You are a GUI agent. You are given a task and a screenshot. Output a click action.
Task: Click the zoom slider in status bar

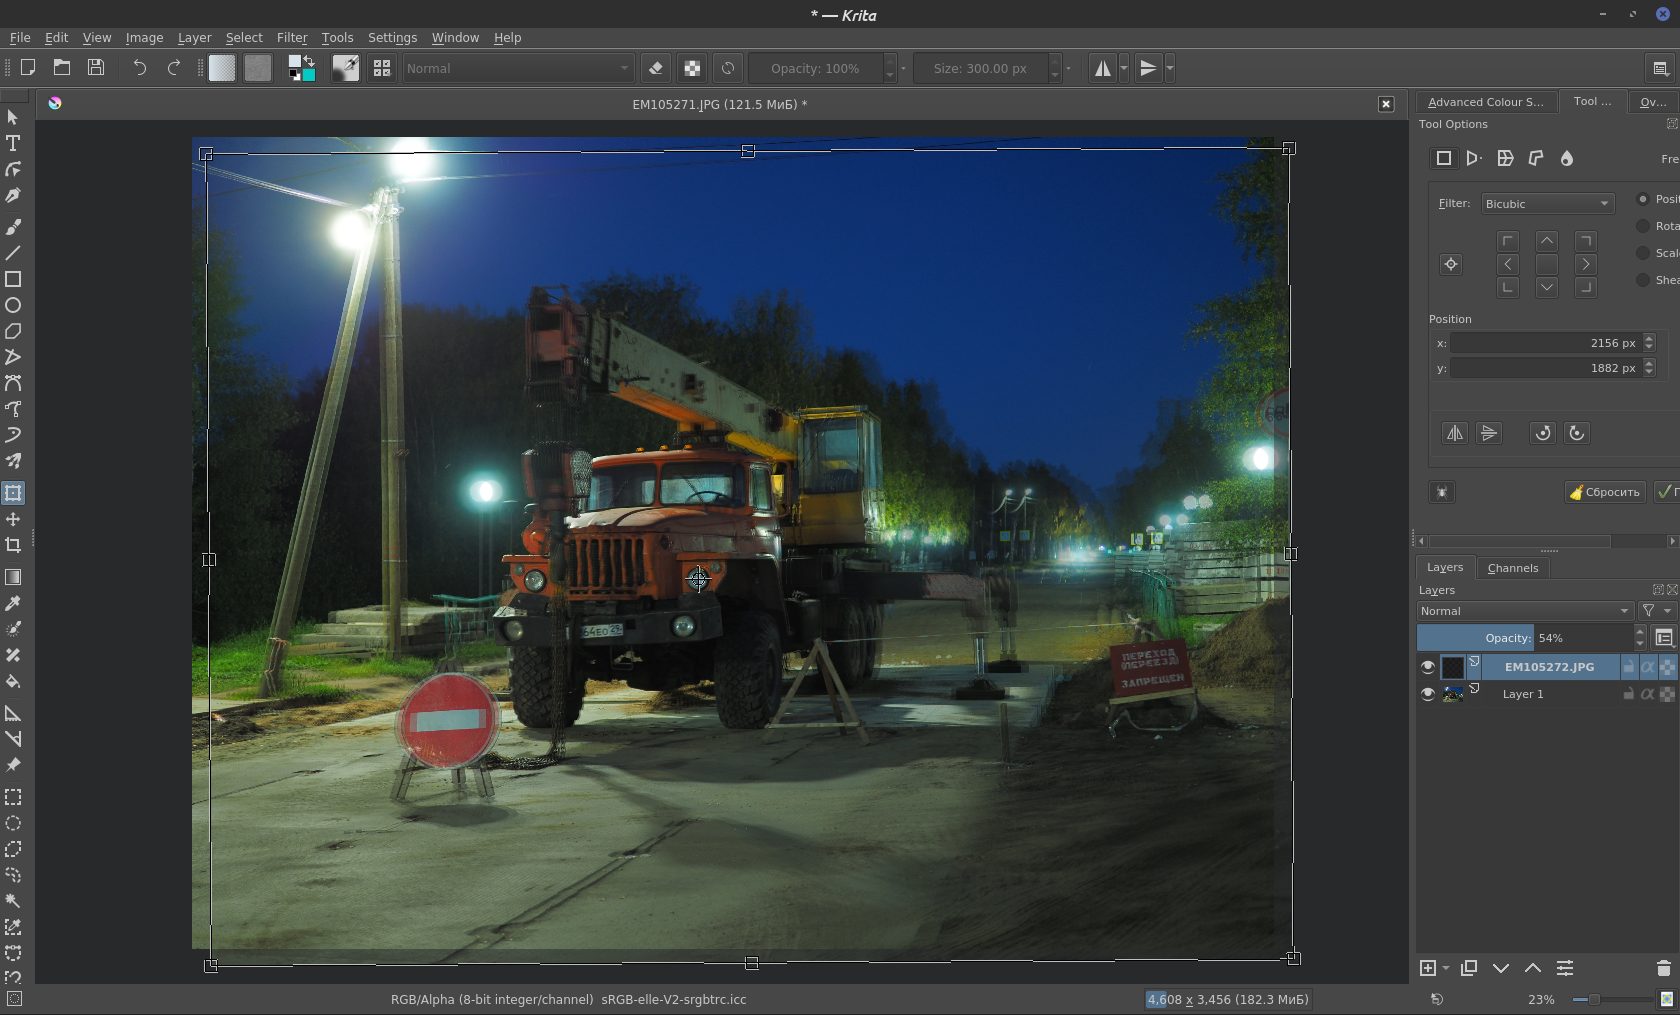pyautogui.click(x=1612, y=999)
